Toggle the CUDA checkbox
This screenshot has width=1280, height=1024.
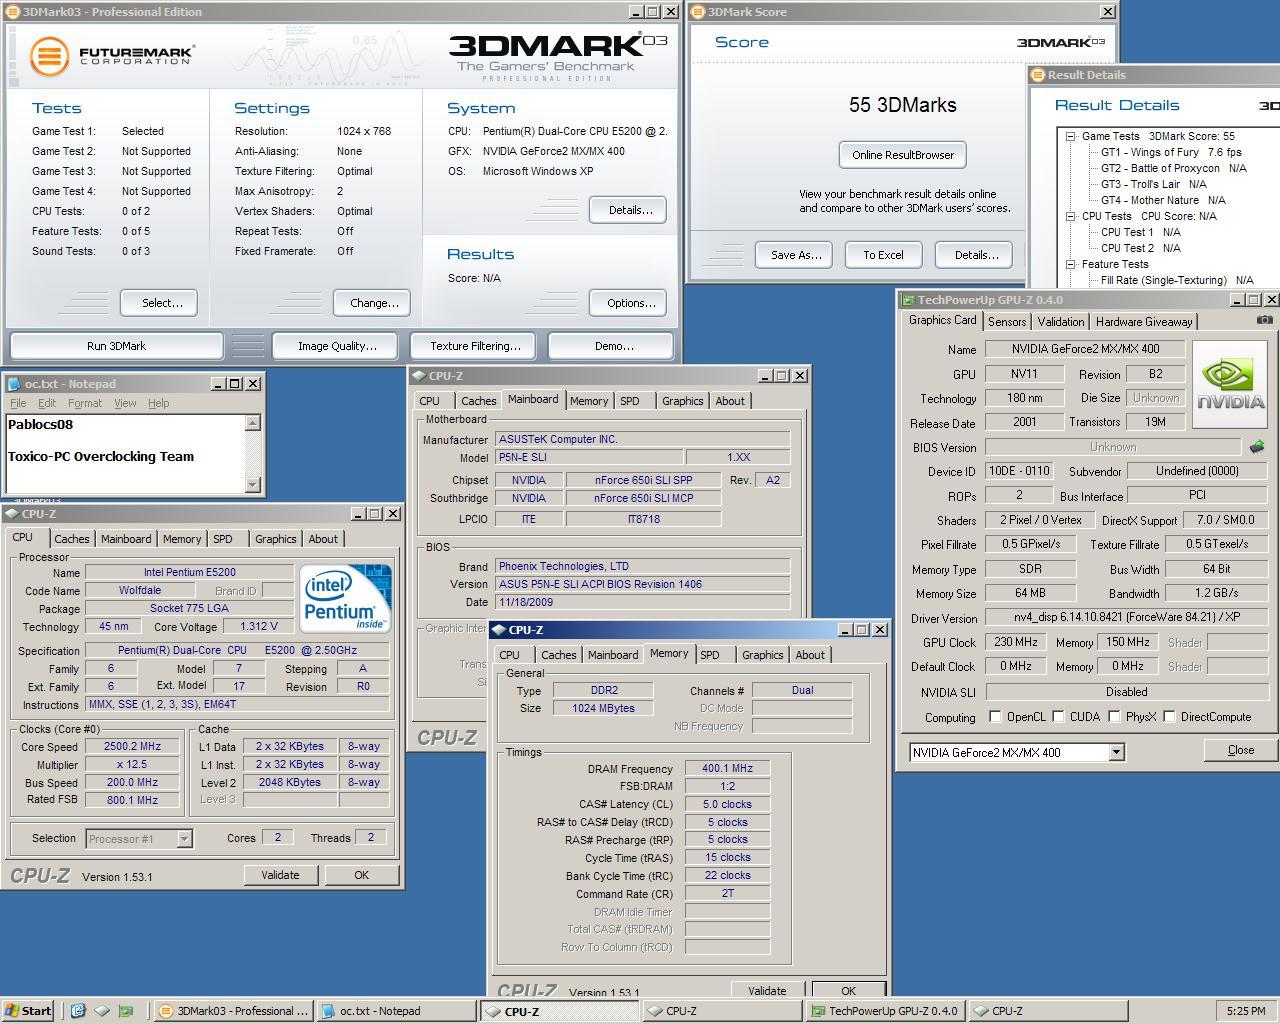1057,717
